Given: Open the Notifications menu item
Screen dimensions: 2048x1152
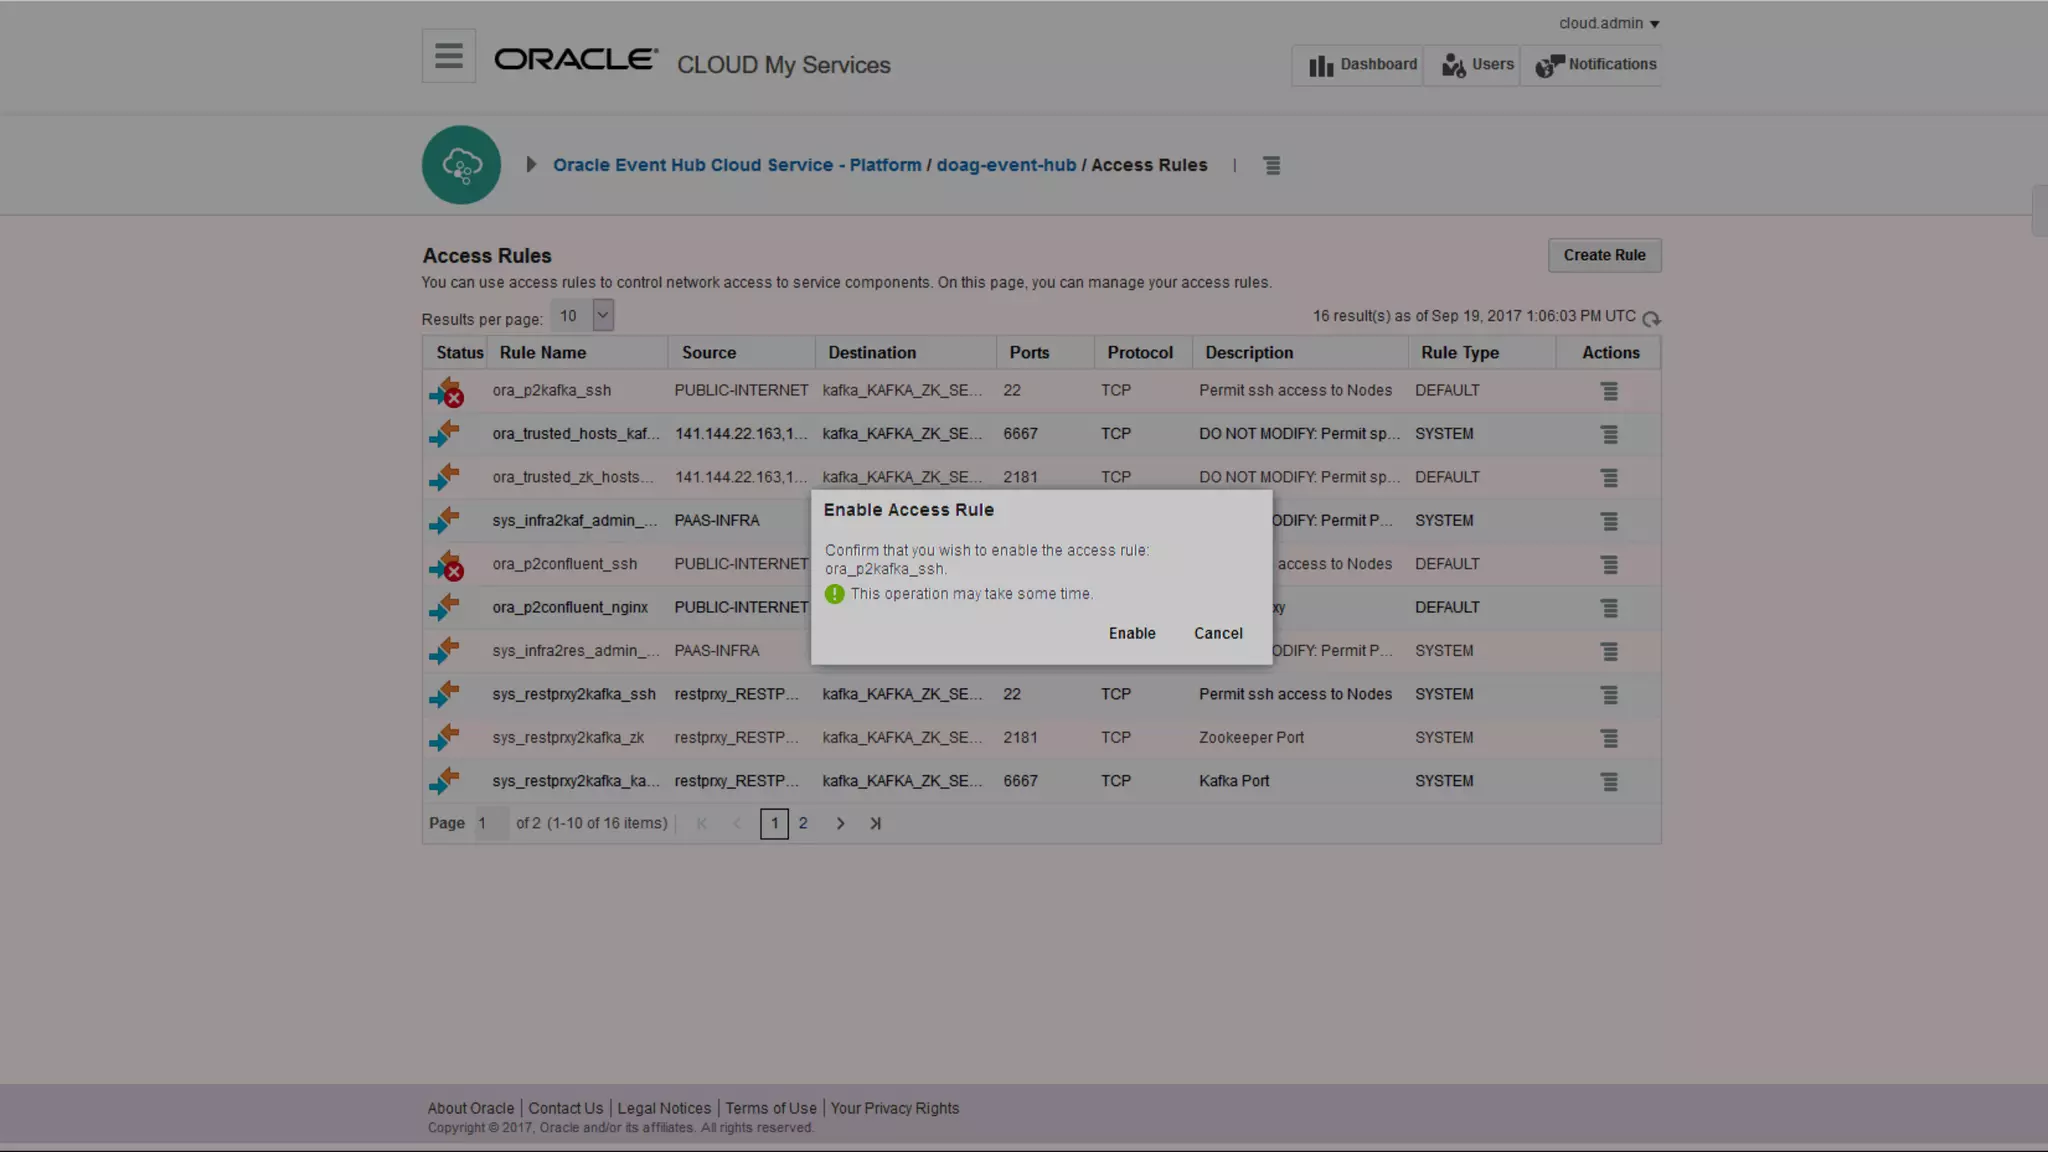Looking at the screenshot, I should (1596, 65).
